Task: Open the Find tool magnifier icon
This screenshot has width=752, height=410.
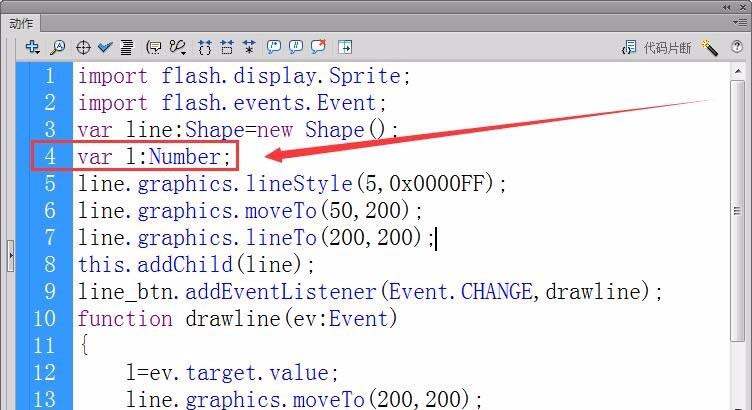Action: (58, 47)
